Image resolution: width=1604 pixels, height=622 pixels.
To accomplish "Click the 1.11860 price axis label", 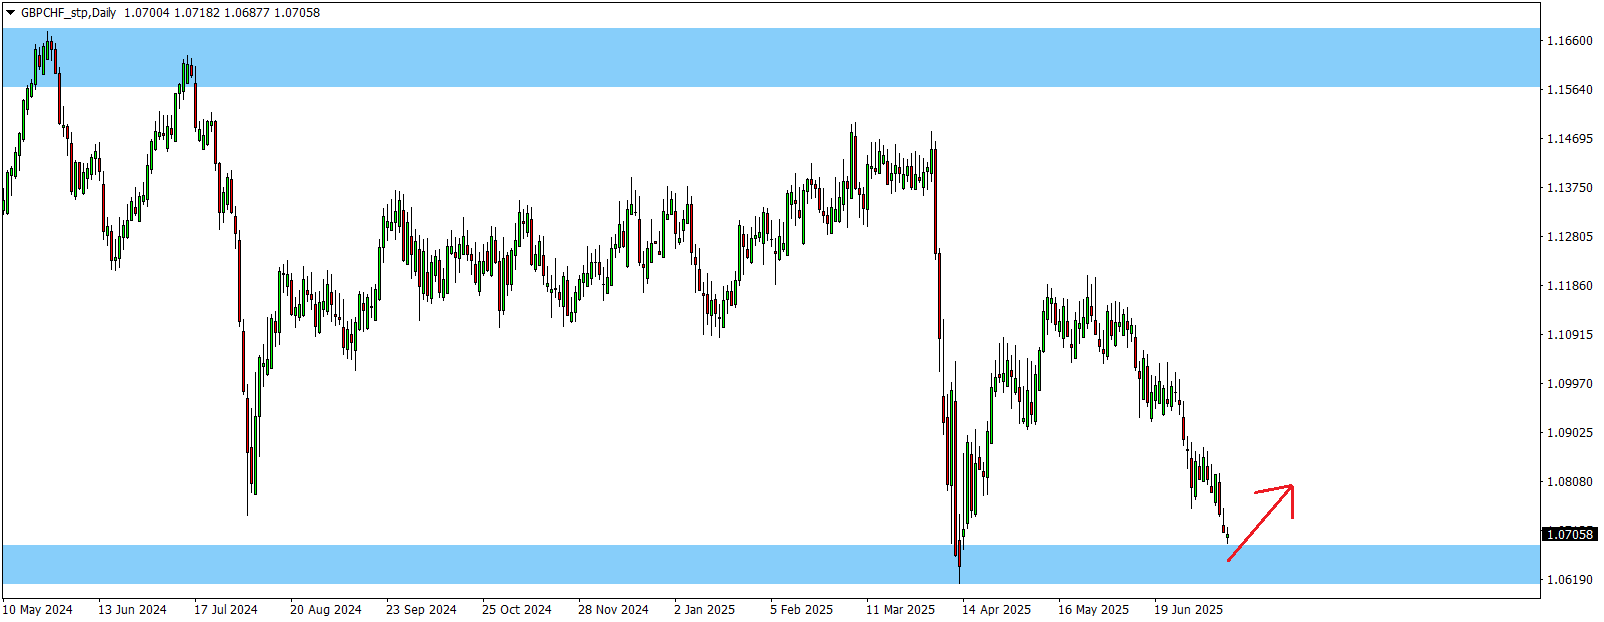I will 1570,285.
